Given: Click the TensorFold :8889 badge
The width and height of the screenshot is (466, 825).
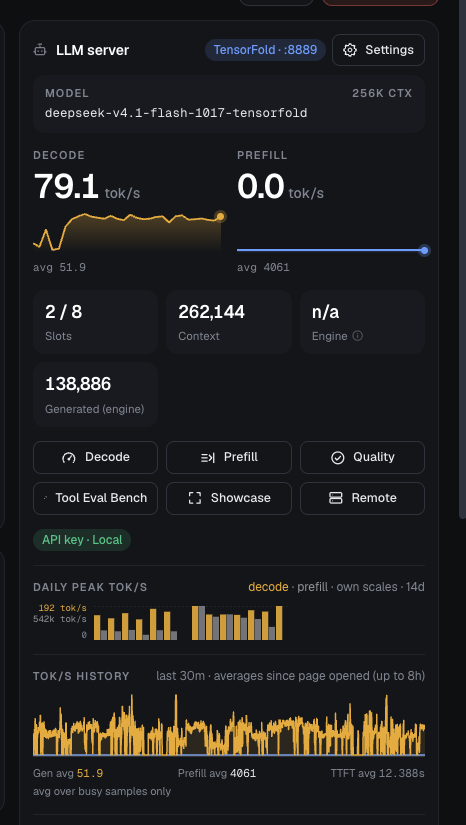Looking at the screenshot, I should click(265, 50).
